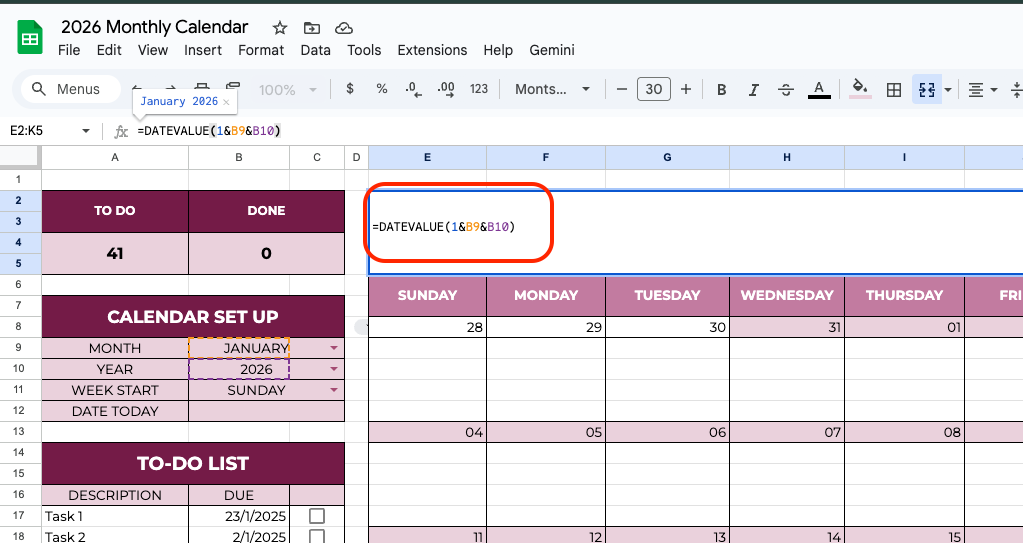Click the horizontal align icon
1023x543 pixels.
[x=976, y=89]
